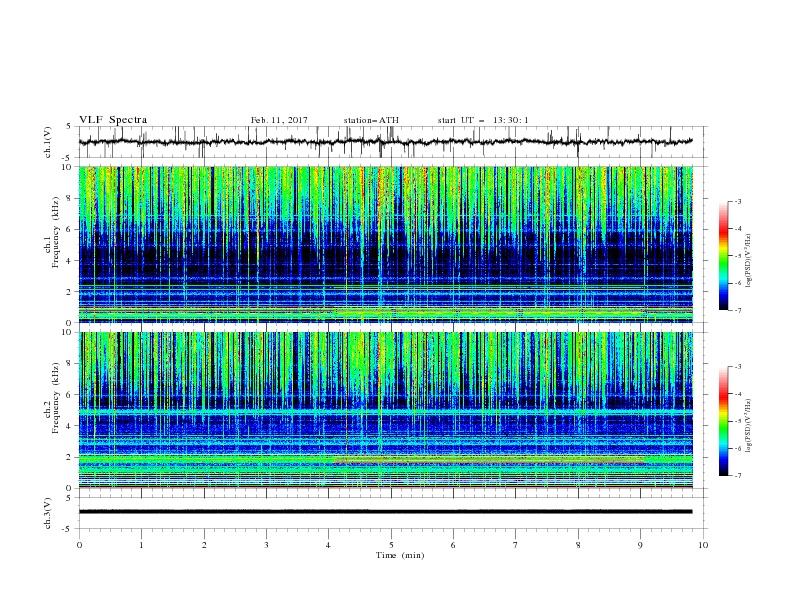Select the date text "Feb. 11, 2017"
Screen dimensions: 792x612
[x=279, y=120]
